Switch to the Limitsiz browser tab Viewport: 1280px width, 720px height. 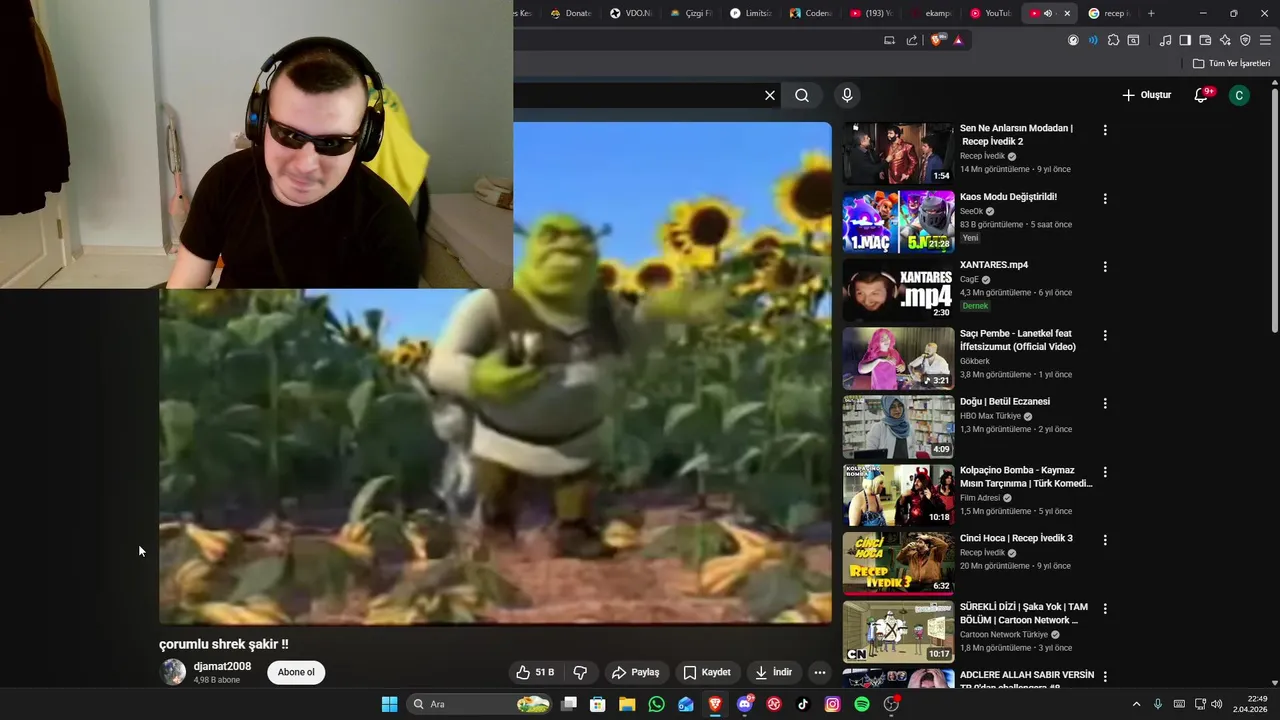click(750, 13)
